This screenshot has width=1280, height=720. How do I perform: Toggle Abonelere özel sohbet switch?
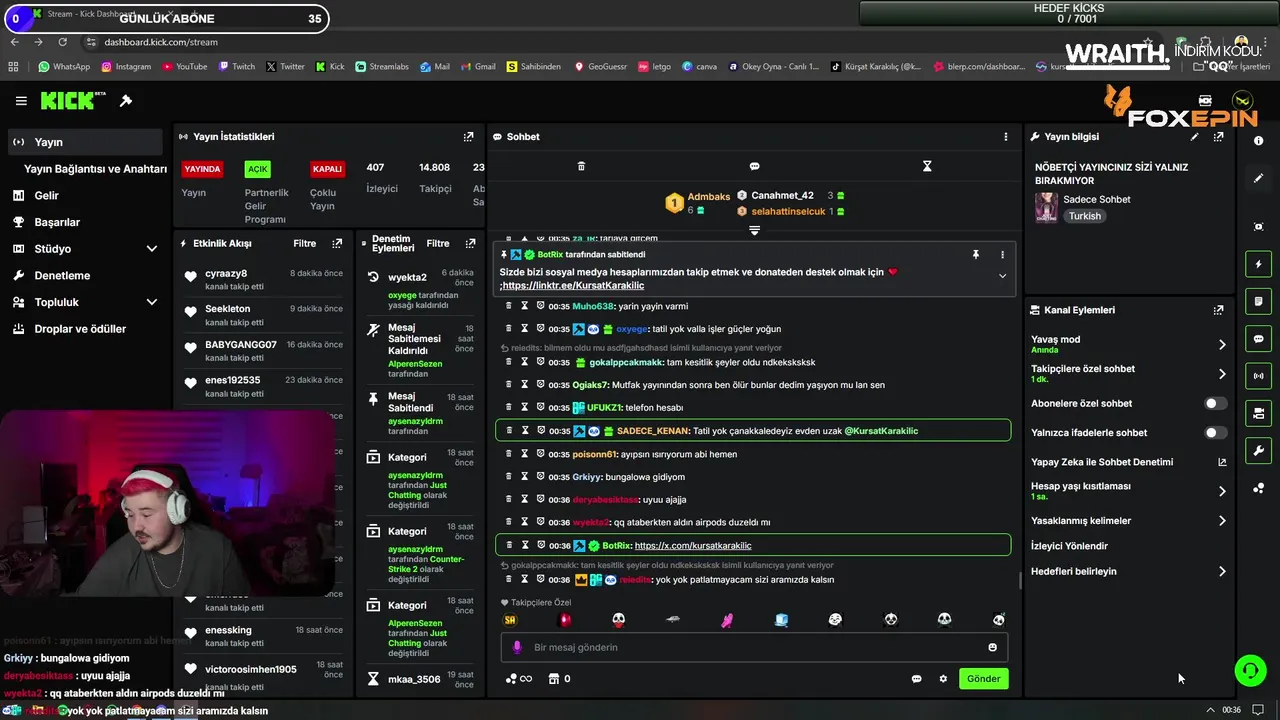pyautogui.click(x=1215, y=404)
